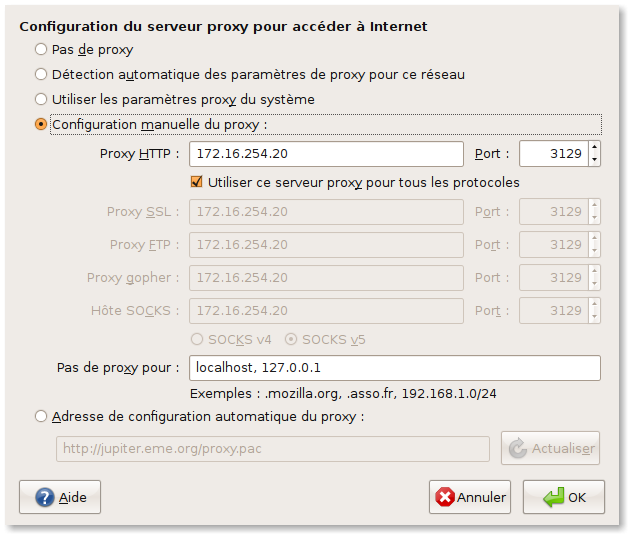Uncheck "Utiliser ce serveur proxy pour tous les protocoles"

click(x=197, y=183)
